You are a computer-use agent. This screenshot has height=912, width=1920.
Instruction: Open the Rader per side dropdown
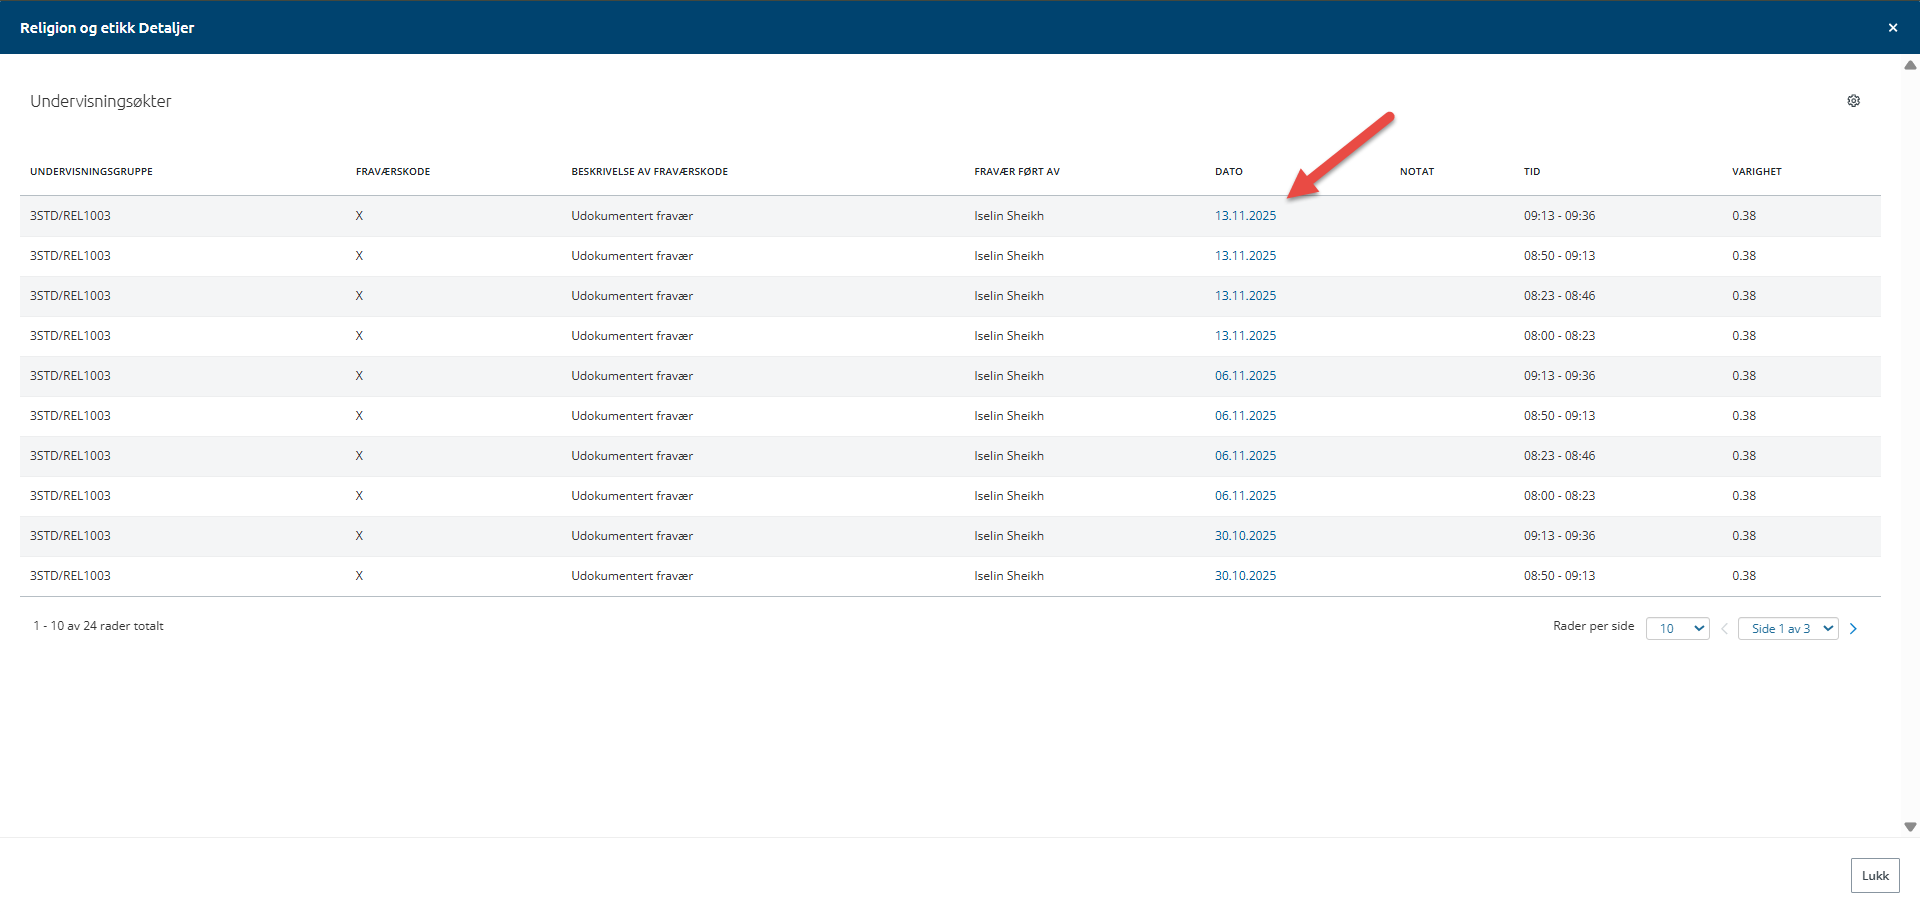point(1678,629)
